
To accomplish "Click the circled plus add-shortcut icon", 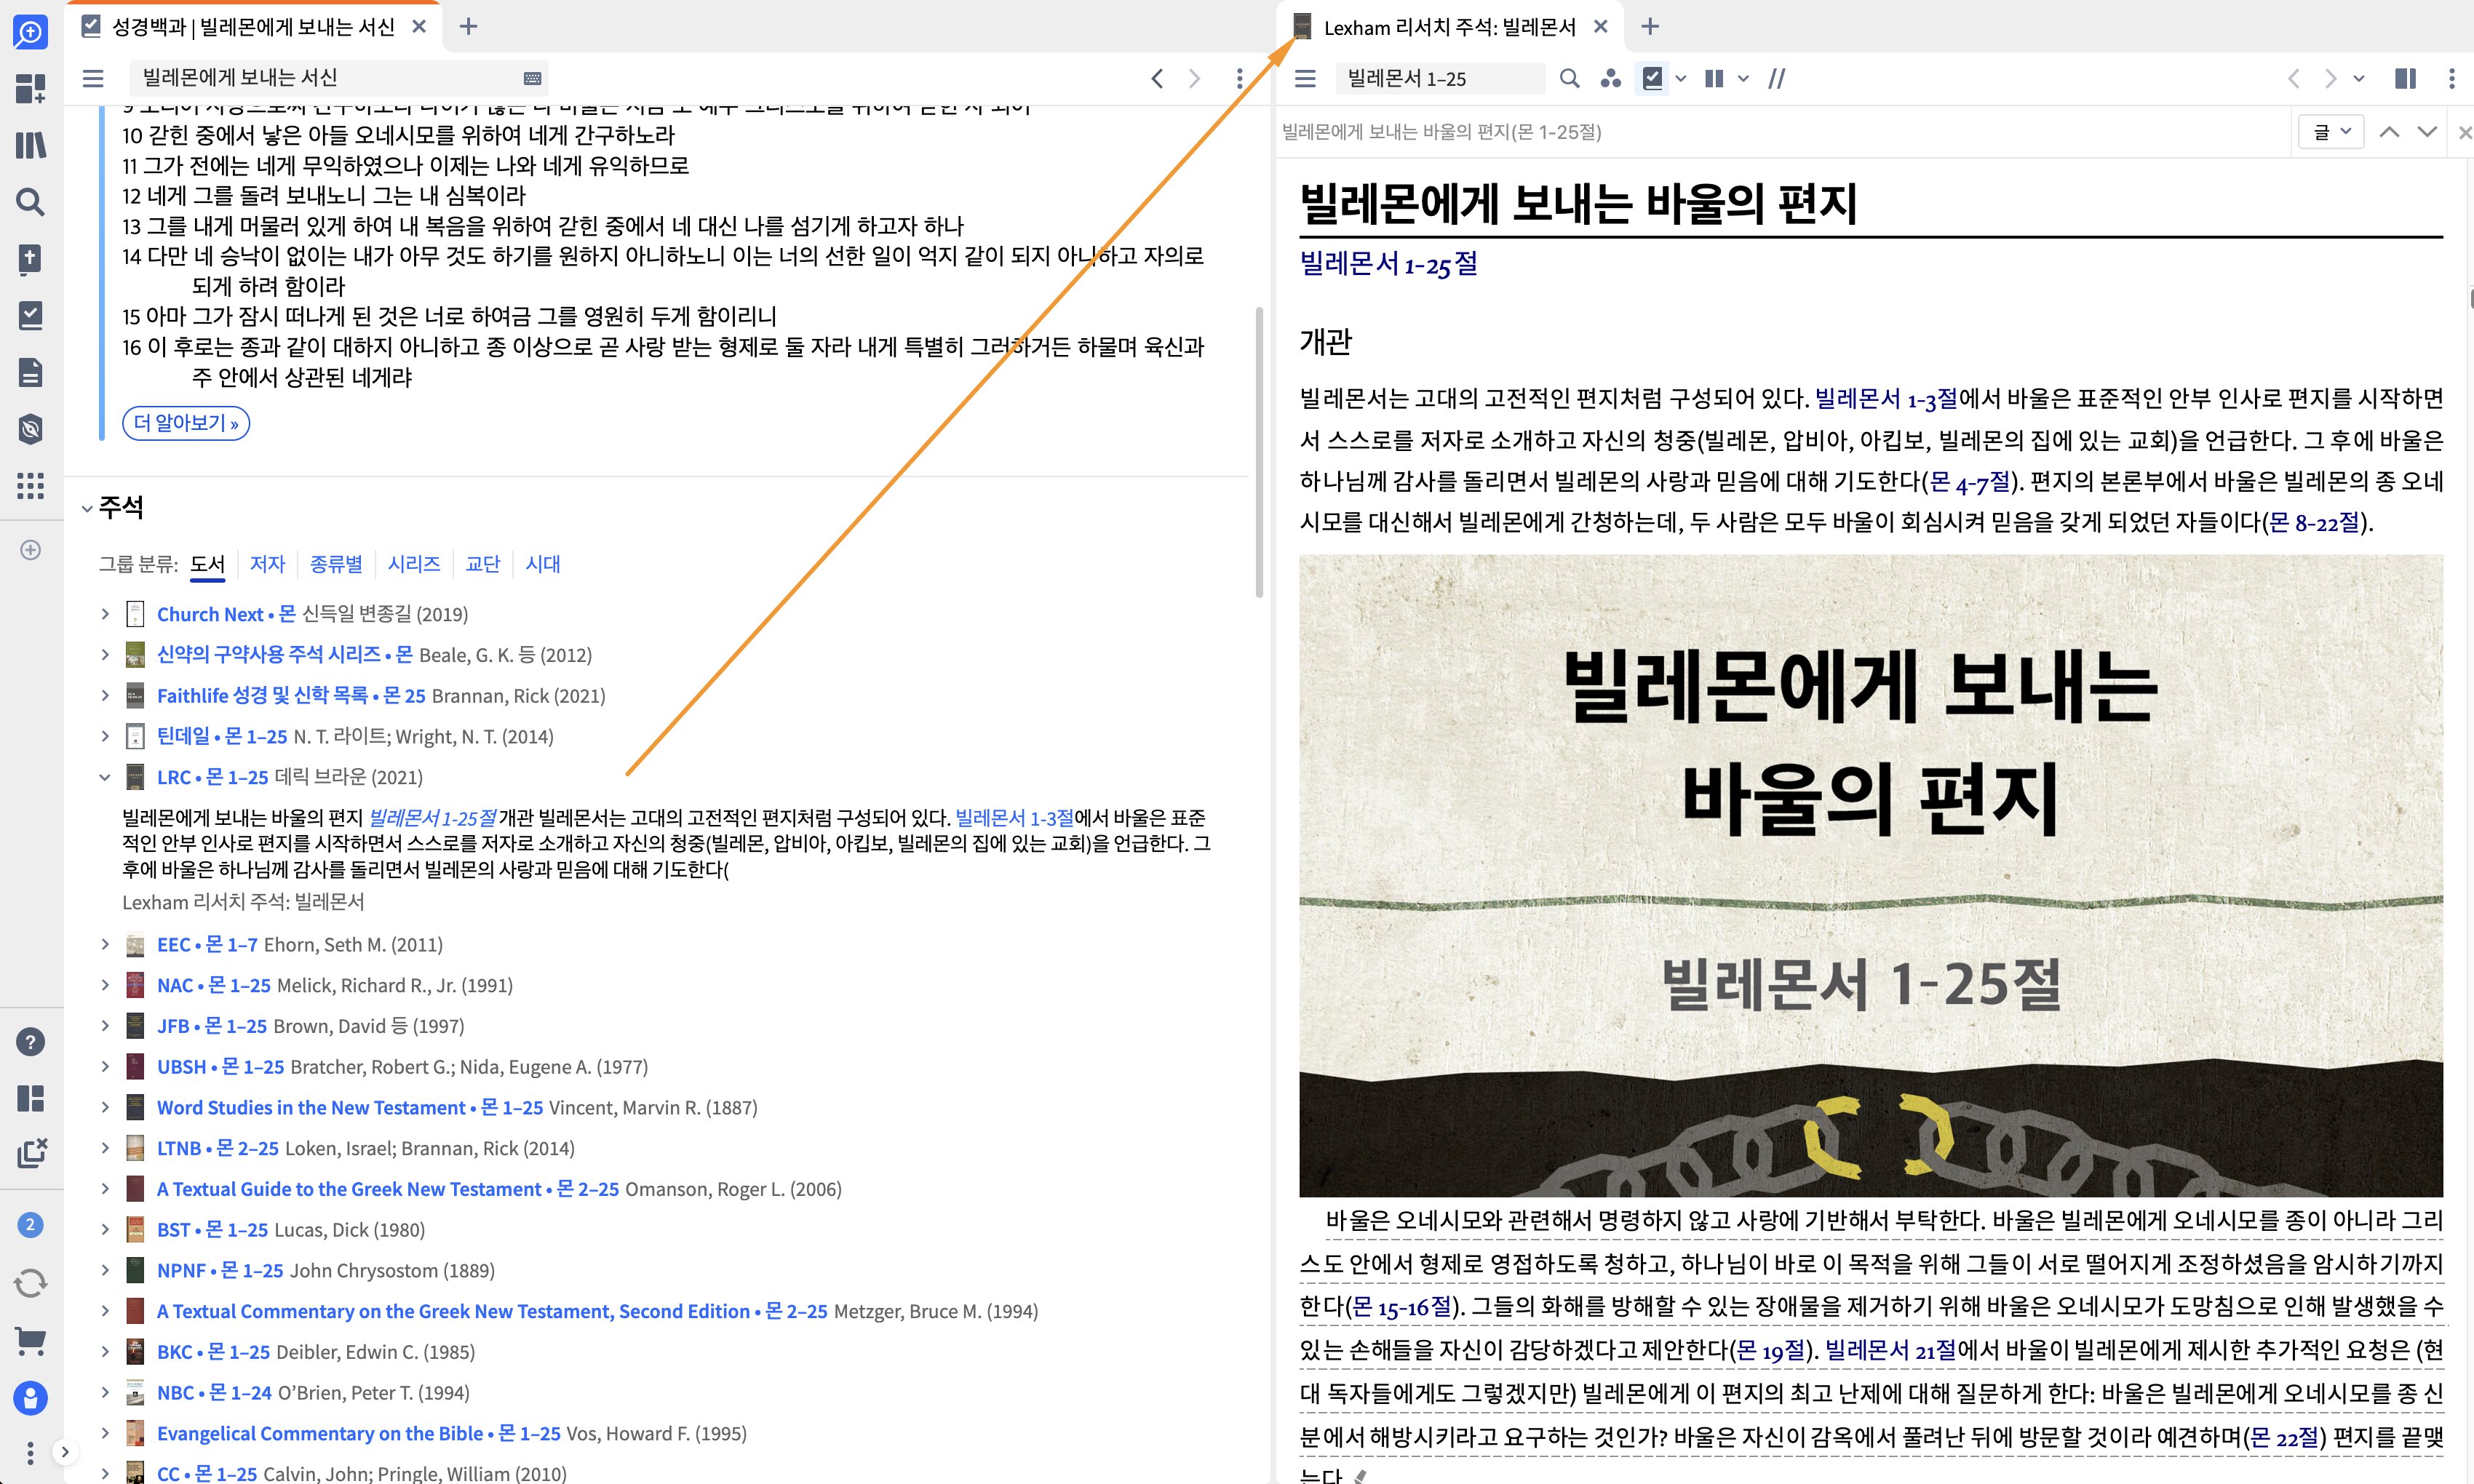I will pyautogui.click(x=31, y=550).
